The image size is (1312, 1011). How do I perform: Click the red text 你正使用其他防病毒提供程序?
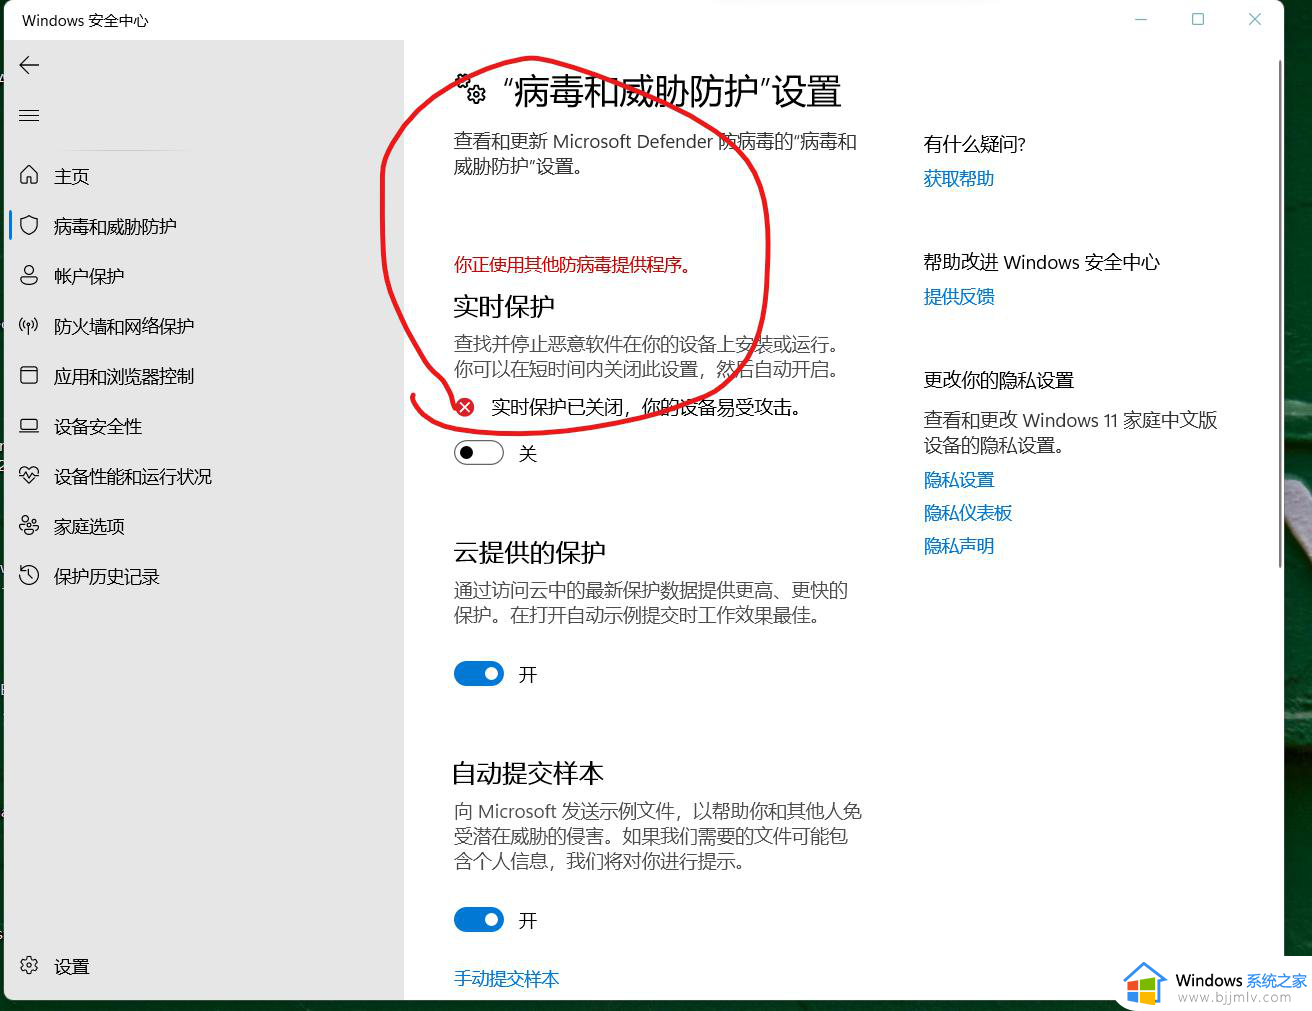(x=572, y=264)
